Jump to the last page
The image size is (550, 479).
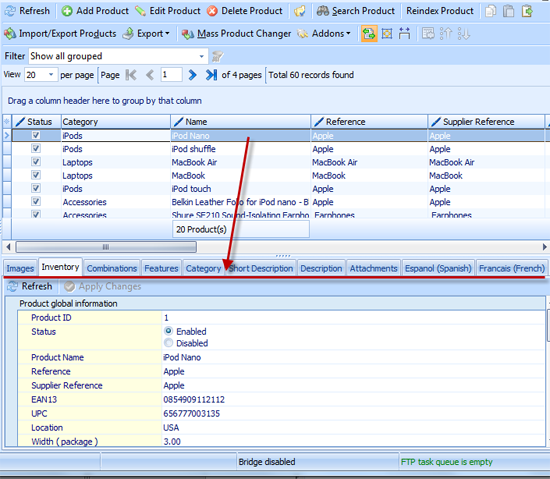pyautogui.click(x=211, y=75)
